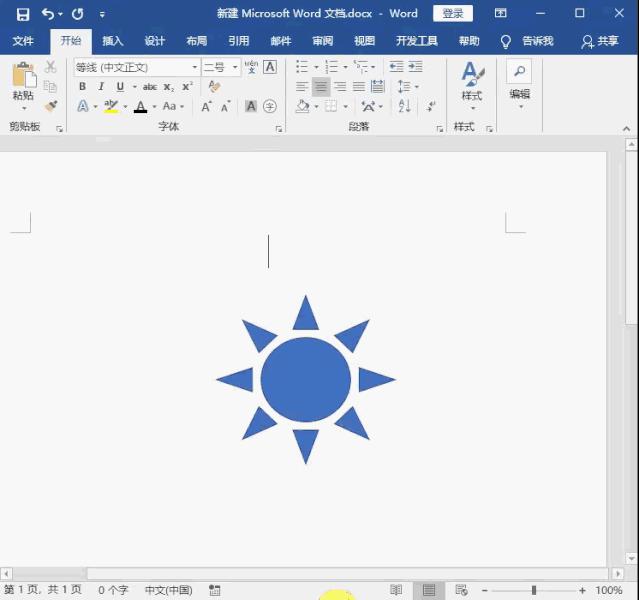Open the 编辑 editing group

(520, 85)
